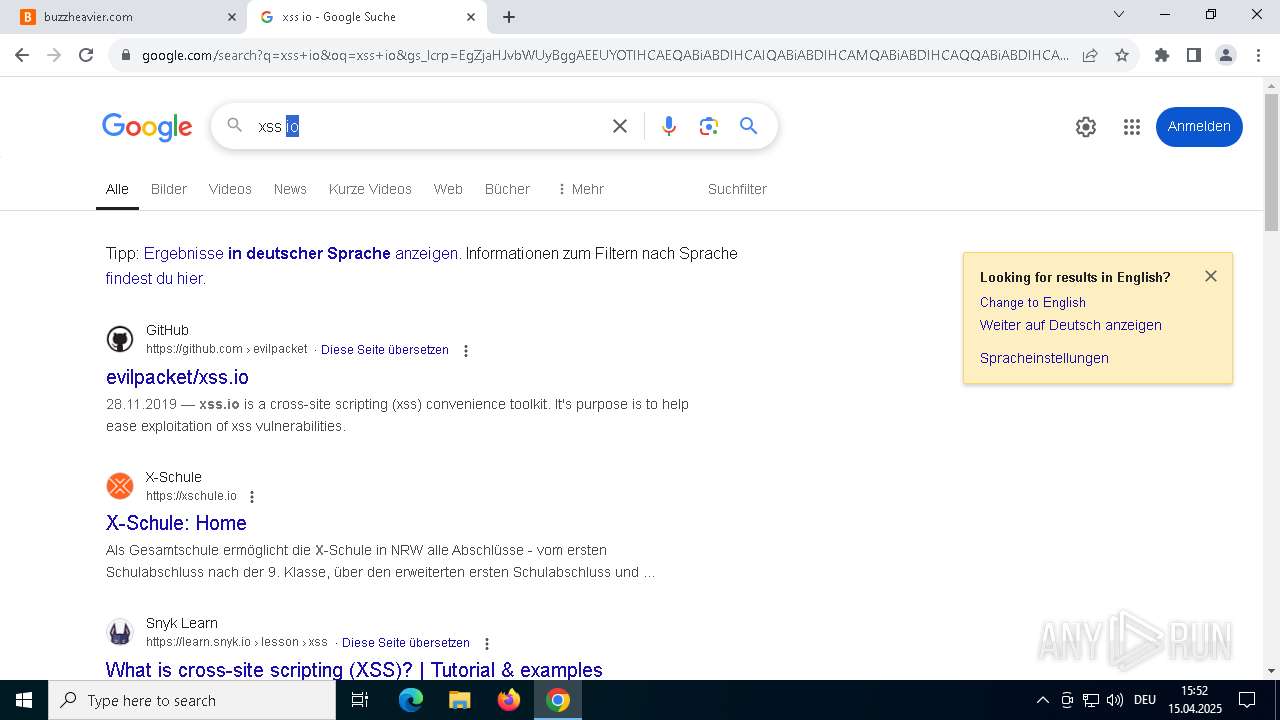Open Google apps grid
This screenshot has width=1280, height=720.
[x=1132, y=127]
